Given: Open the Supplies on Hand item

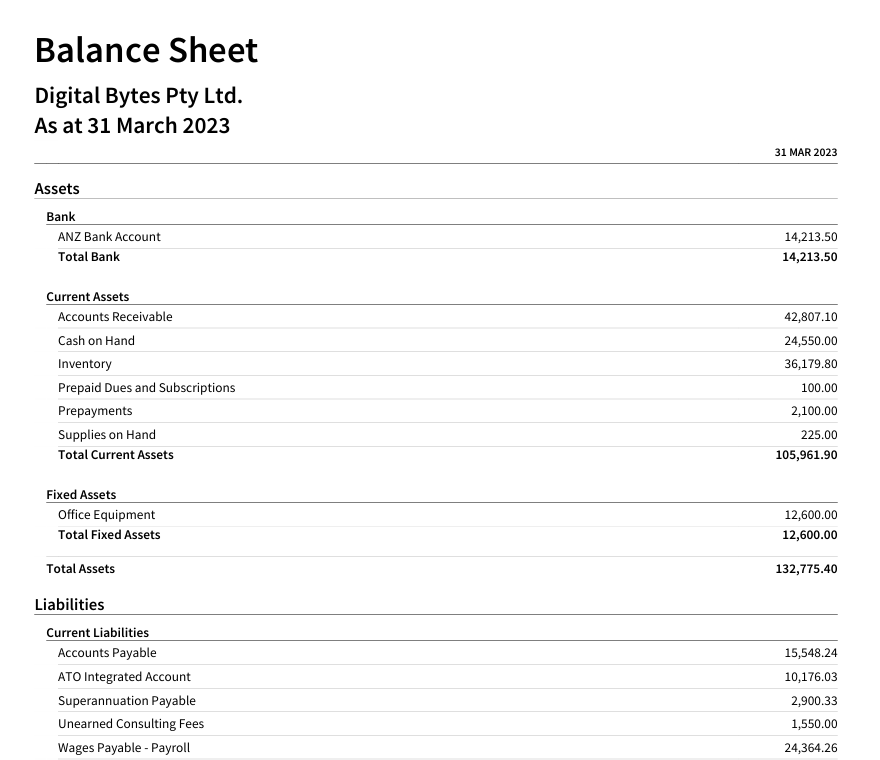Looking at the screenshot, I should coord(107,435).
